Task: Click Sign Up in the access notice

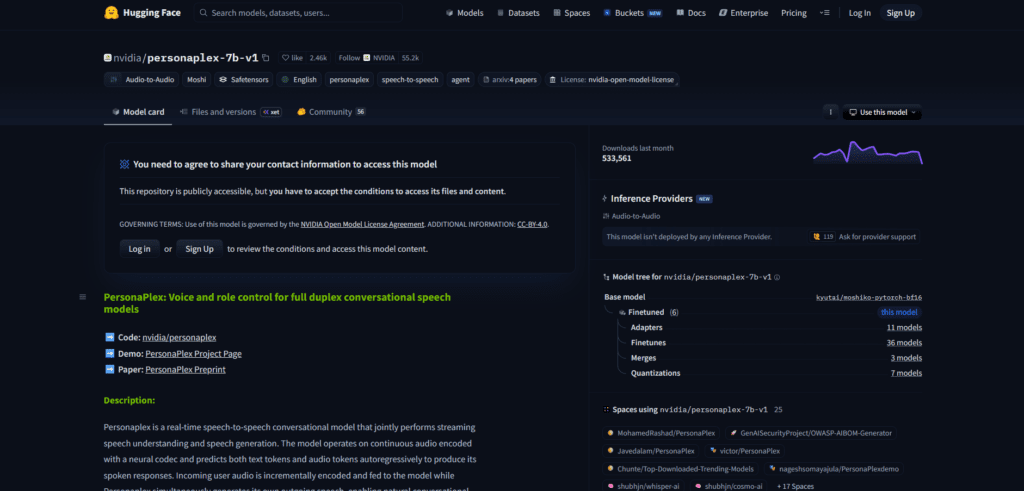Action: click(x=199, y=249)
